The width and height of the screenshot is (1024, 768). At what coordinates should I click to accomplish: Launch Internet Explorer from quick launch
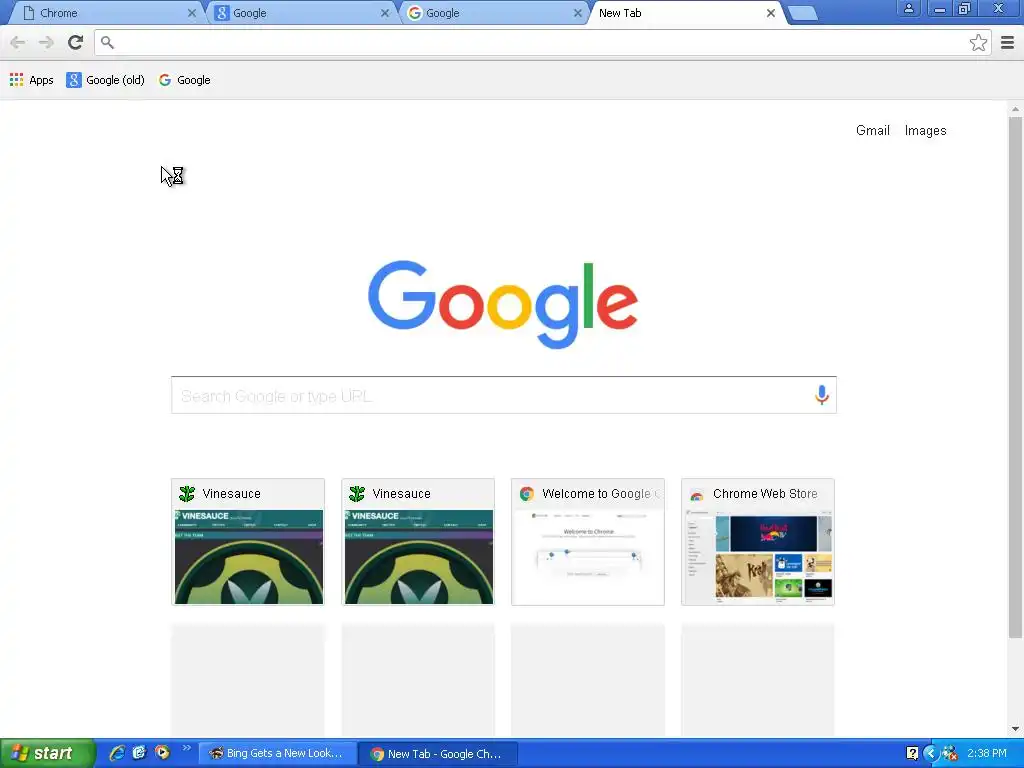pos(117,753)
